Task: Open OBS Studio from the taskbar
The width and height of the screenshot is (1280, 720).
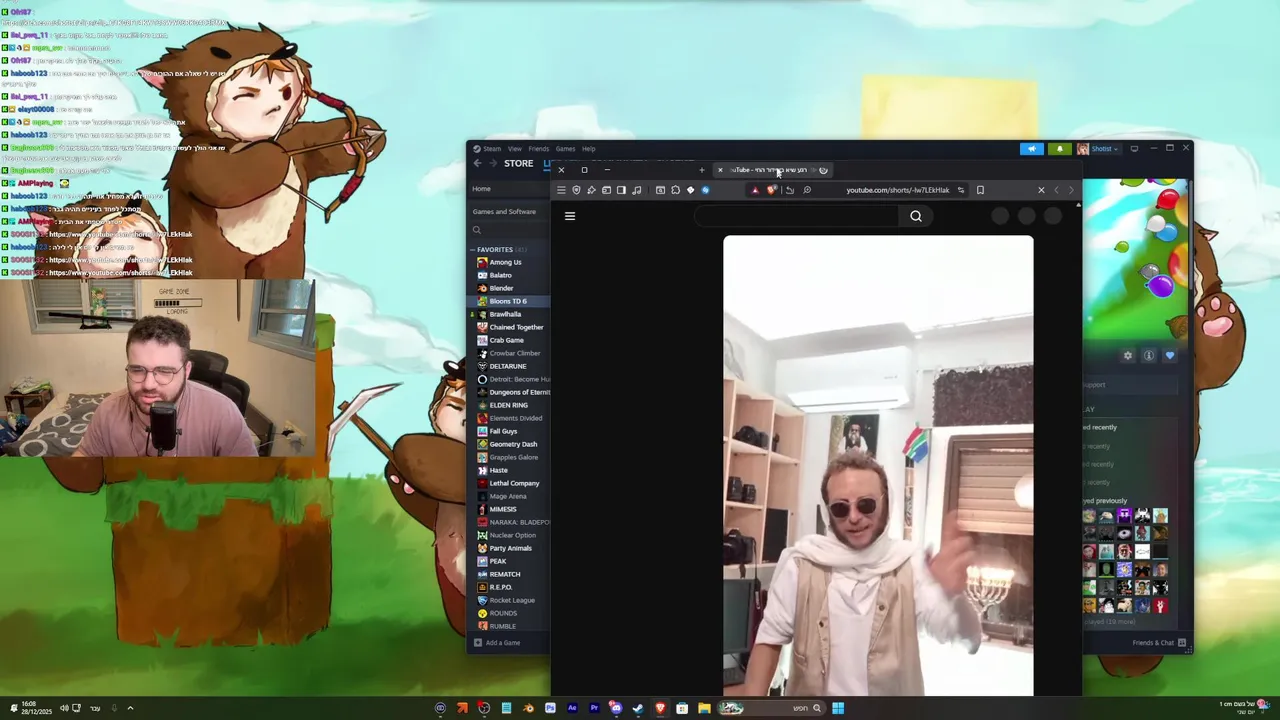Action: tap(484, 708)
